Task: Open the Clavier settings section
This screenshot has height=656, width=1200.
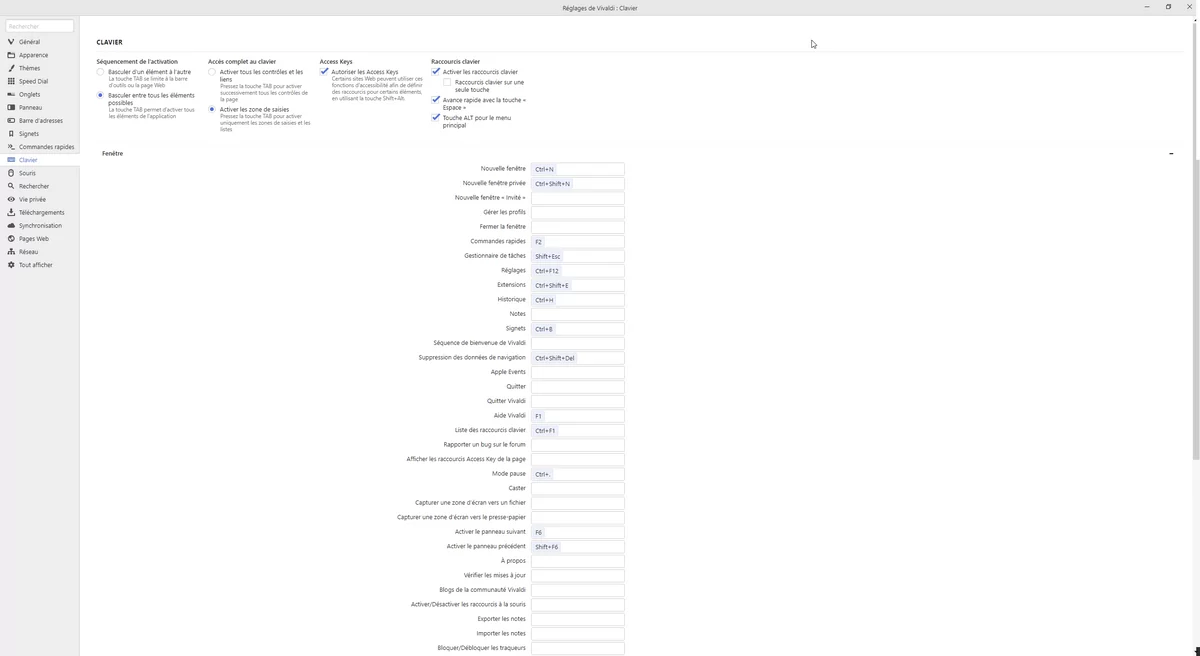Action: tap(40, 160)
